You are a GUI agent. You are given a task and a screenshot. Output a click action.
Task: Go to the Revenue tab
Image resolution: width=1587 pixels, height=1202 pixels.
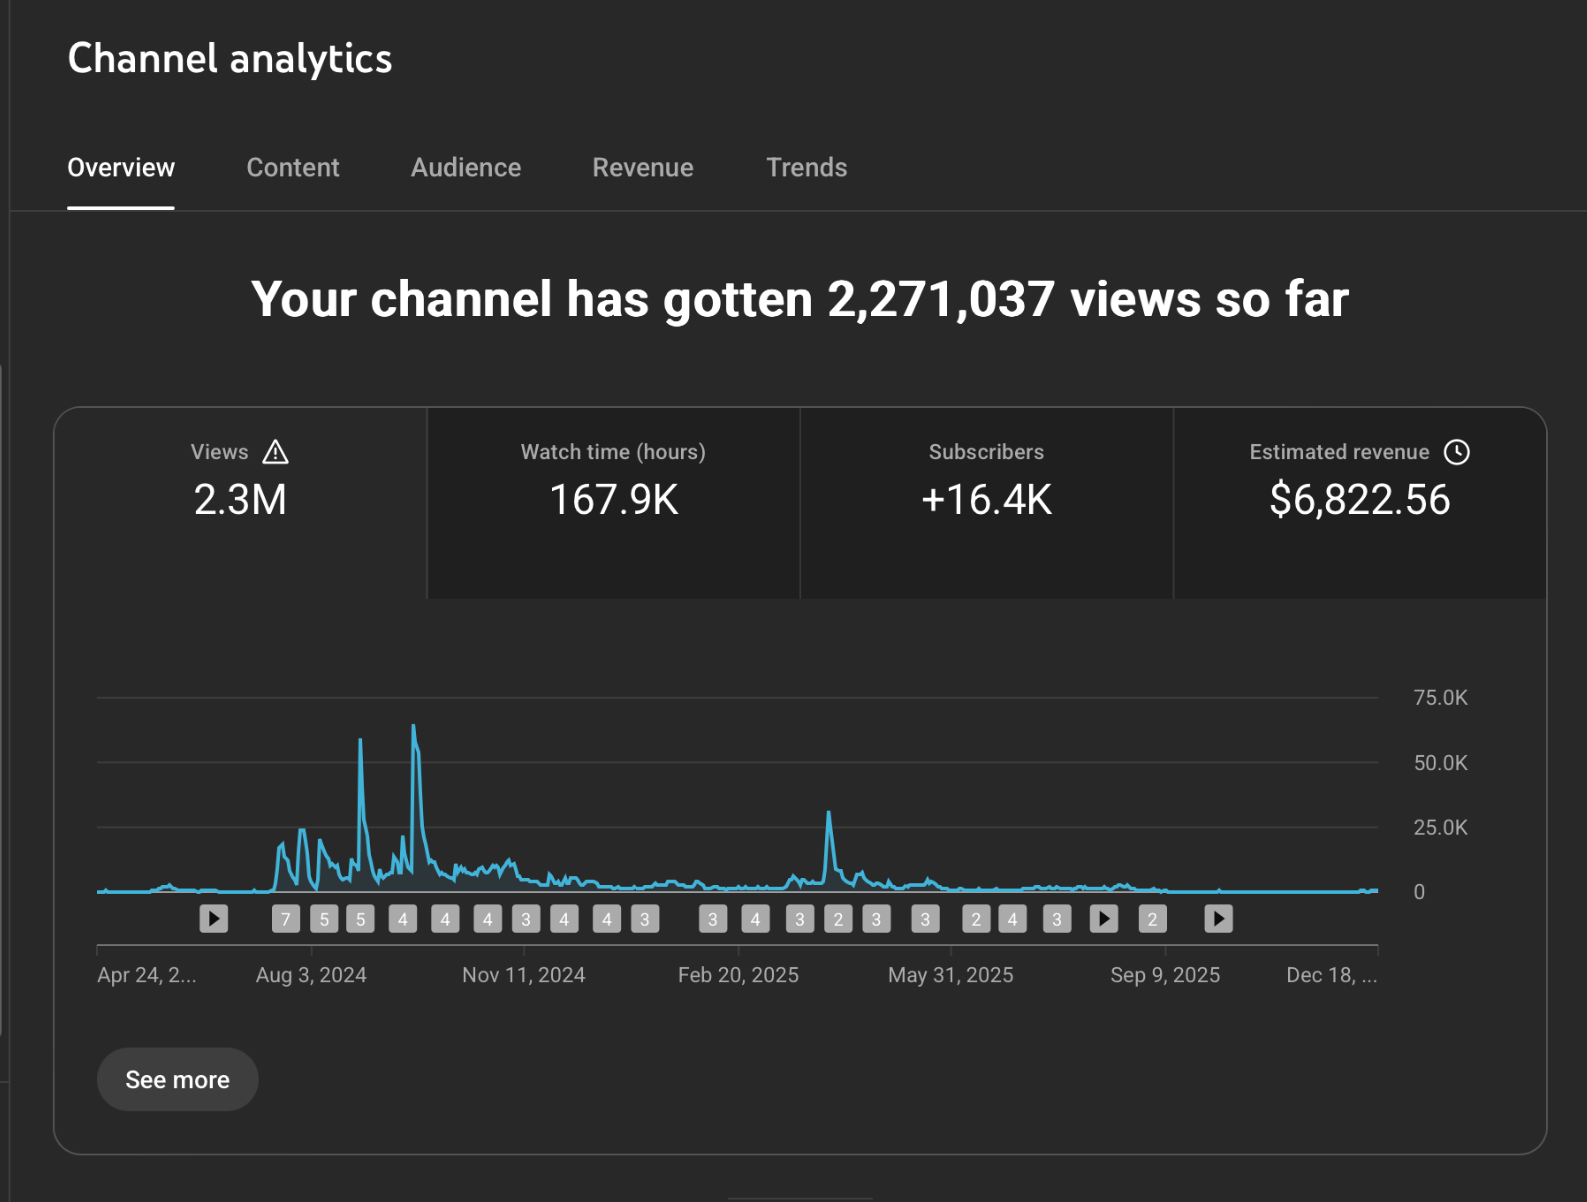pyautogui.click(x=642, y=167)
